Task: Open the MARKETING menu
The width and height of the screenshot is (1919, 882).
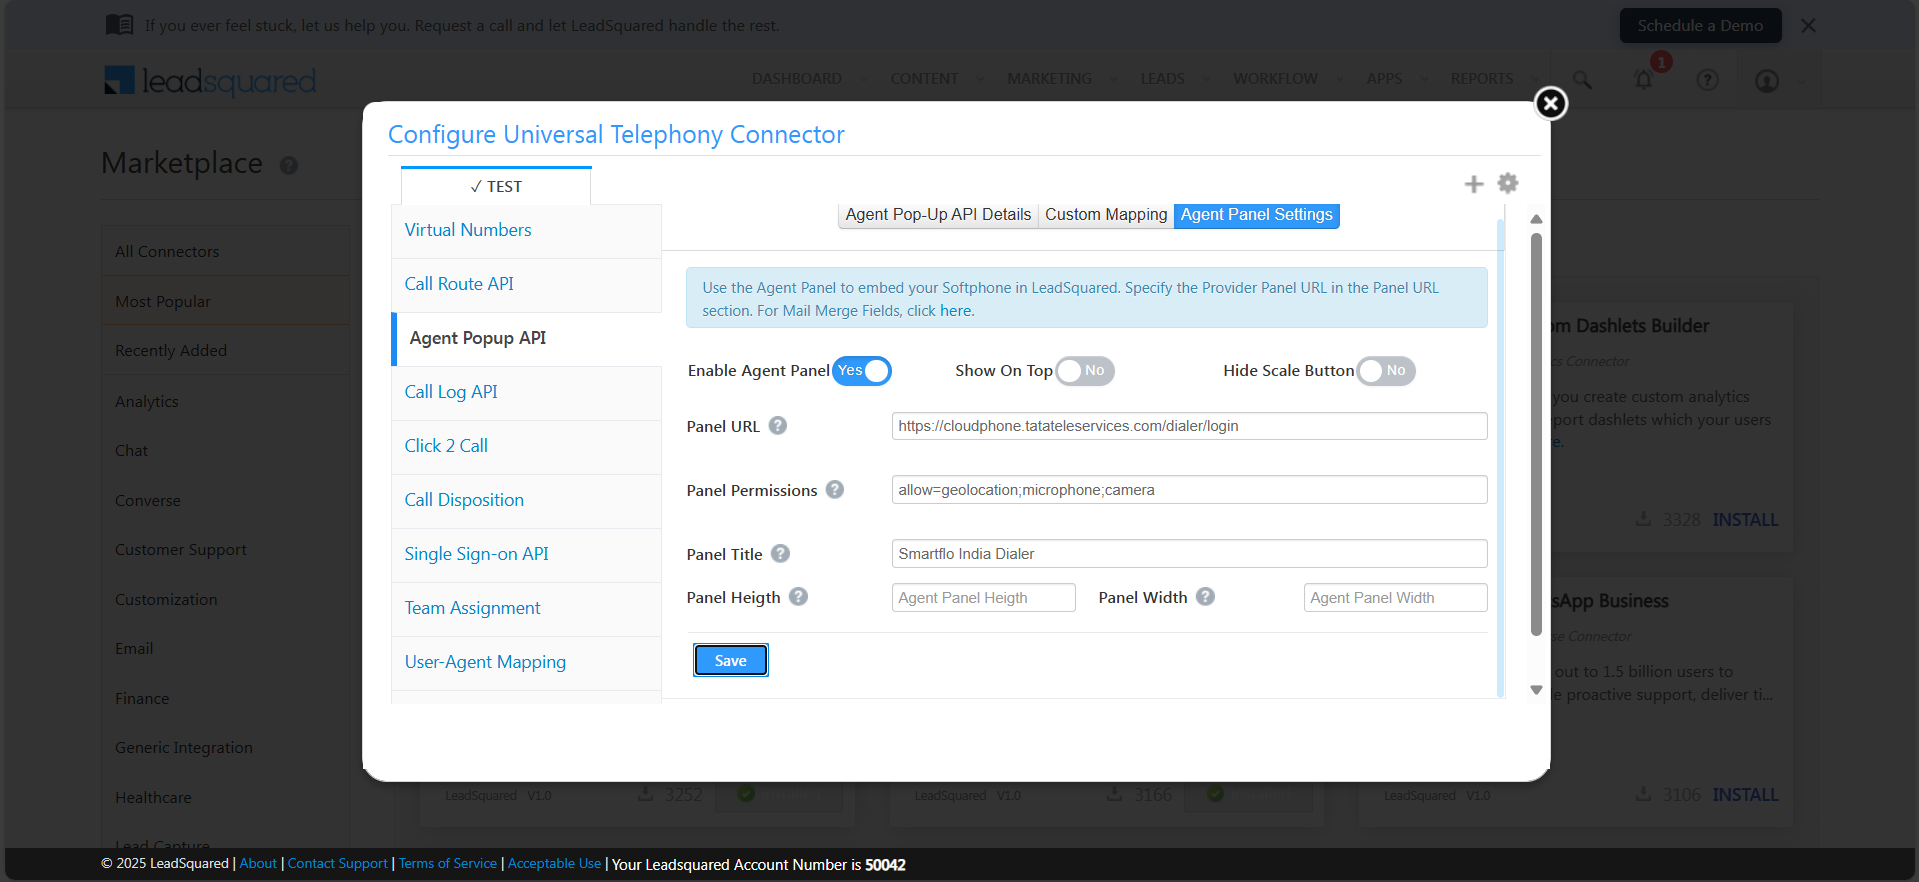Action: (x=1049, y=79)
